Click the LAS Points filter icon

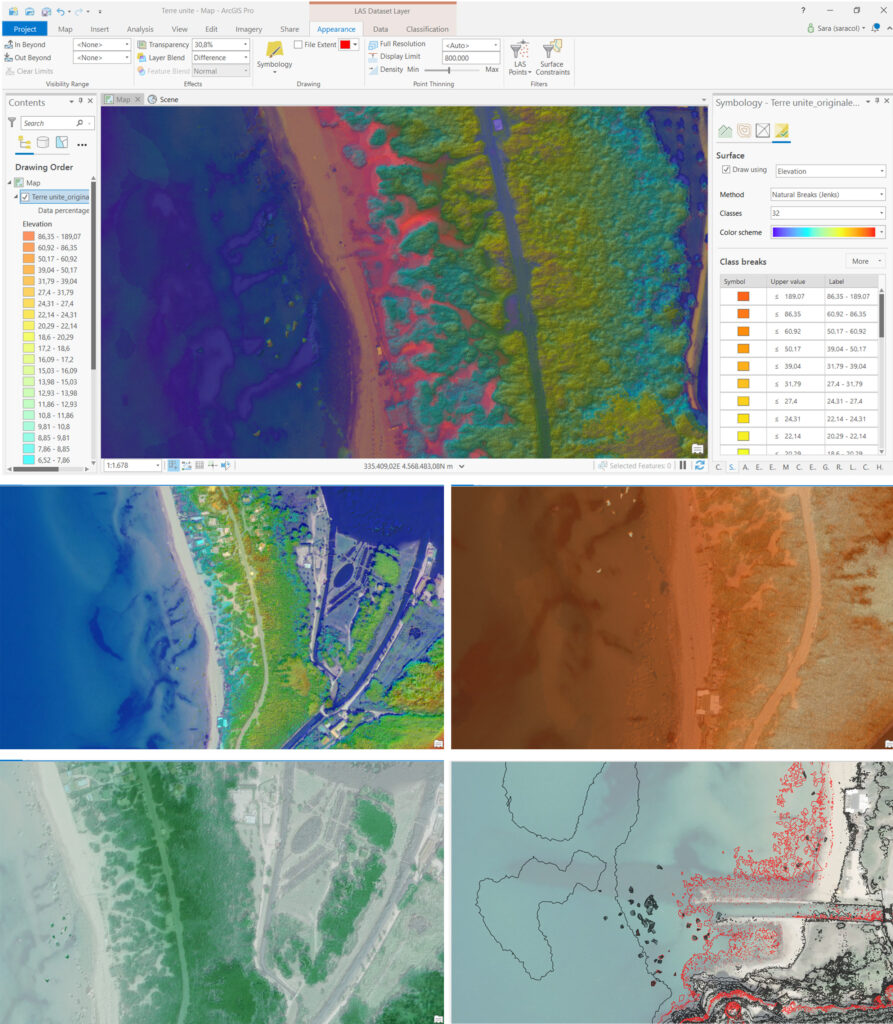519,57
